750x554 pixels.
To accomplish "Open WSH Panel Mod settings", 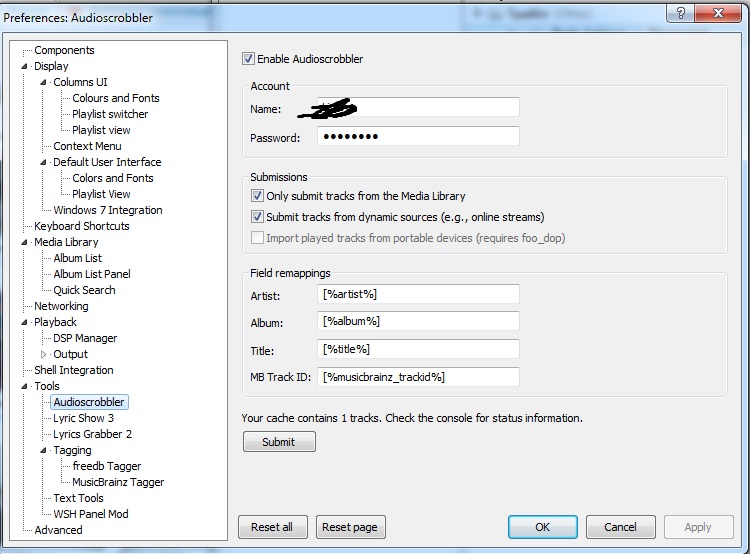I will coord(91,514).
